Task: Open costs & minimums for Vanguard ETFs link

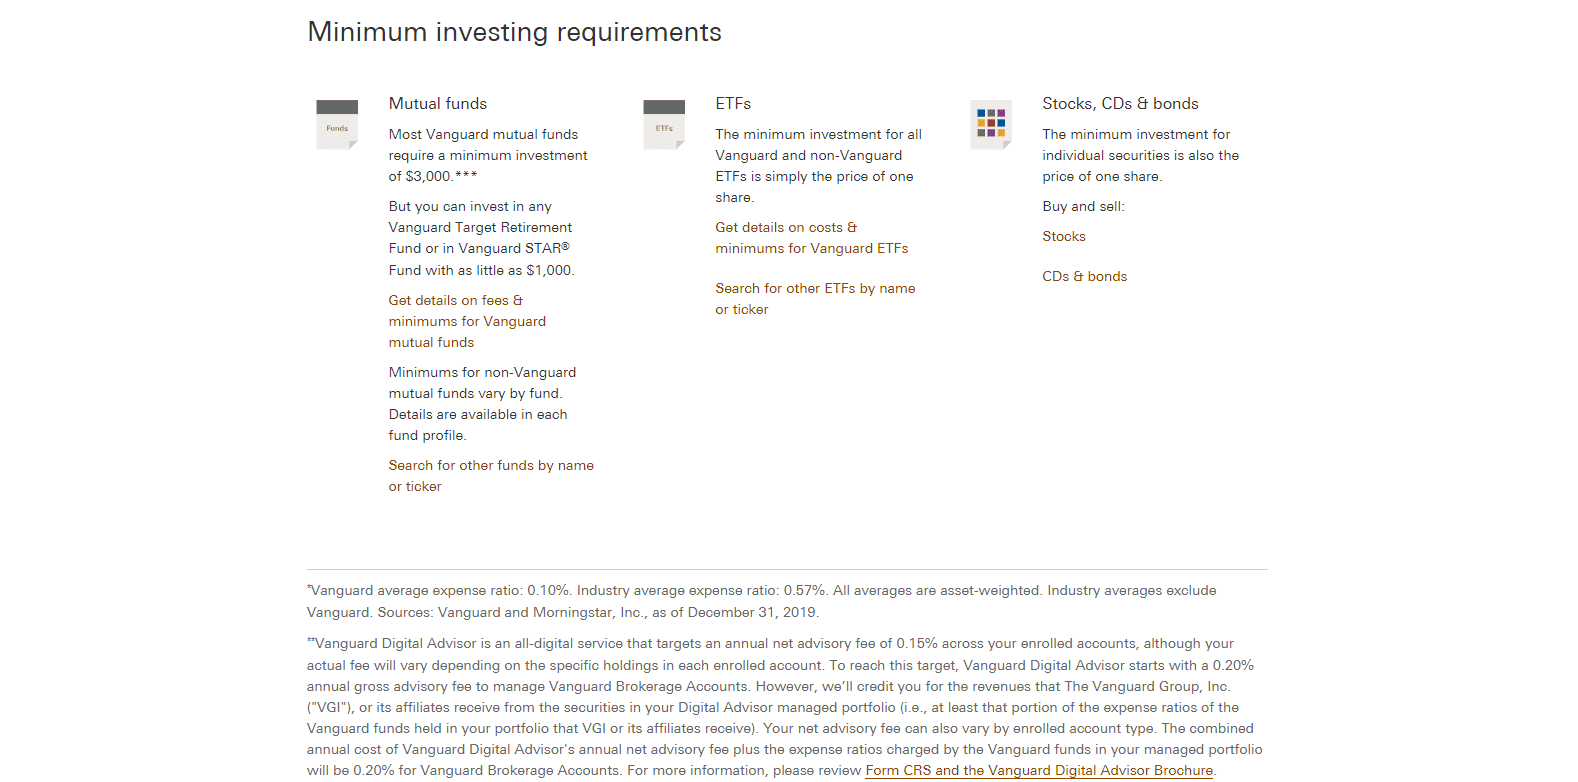Action: (811, 238)
